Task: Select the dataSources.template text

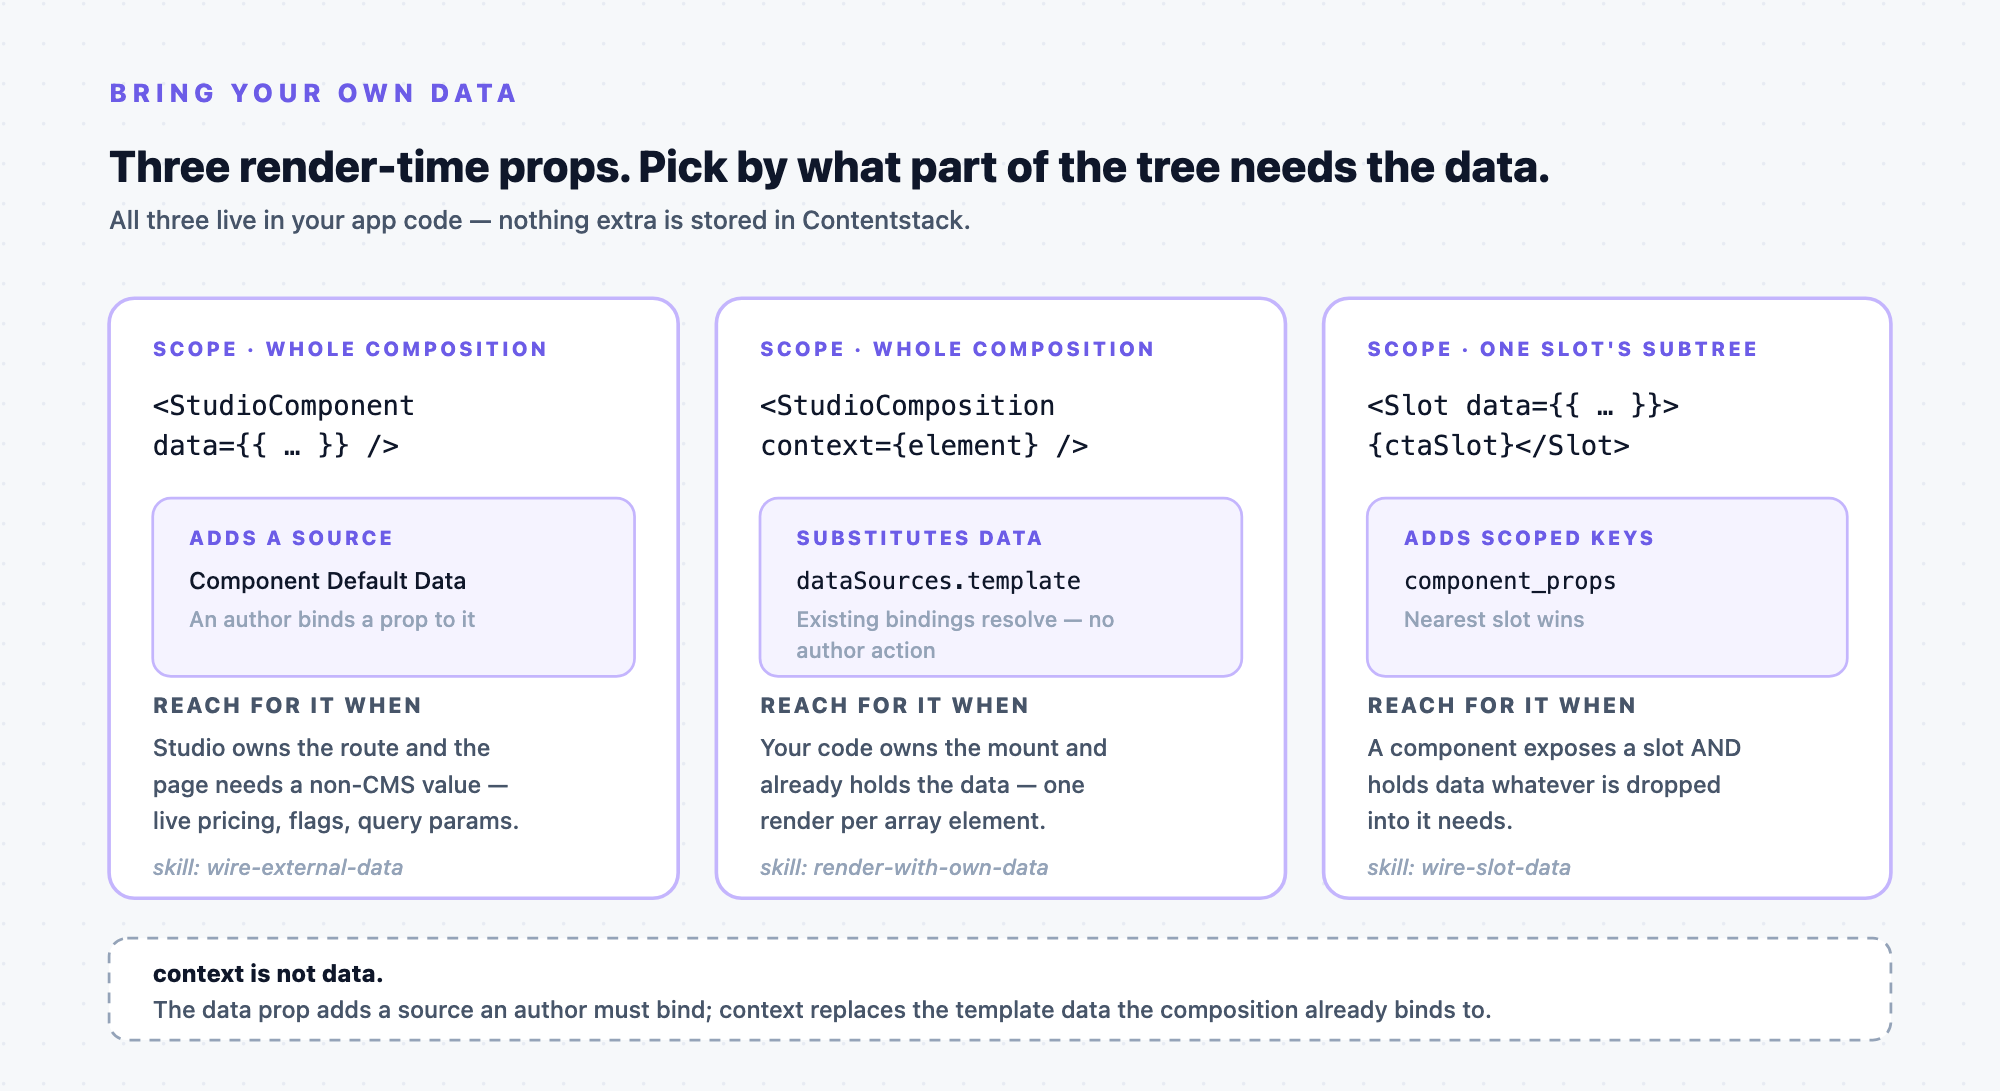Action: pyautogui.click(x=938, y=581)
